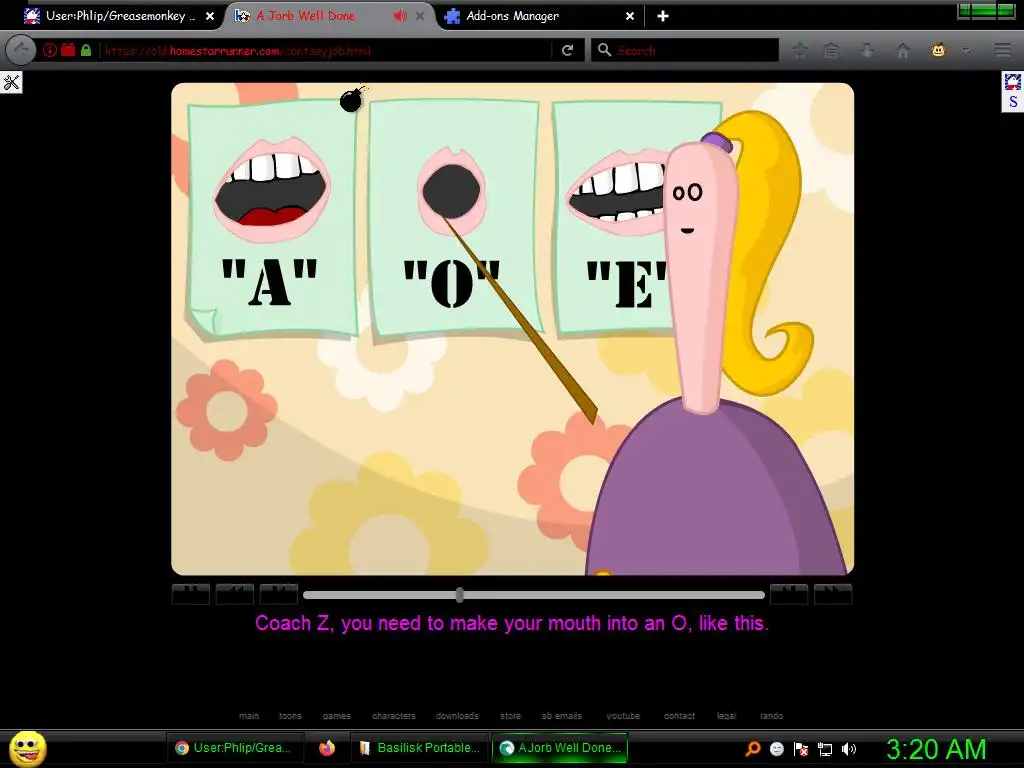Image resolution: width=1024 pixels, height=768 pixels.
Task: Click the pink subtitle caption text
Action: pos(512,623)
